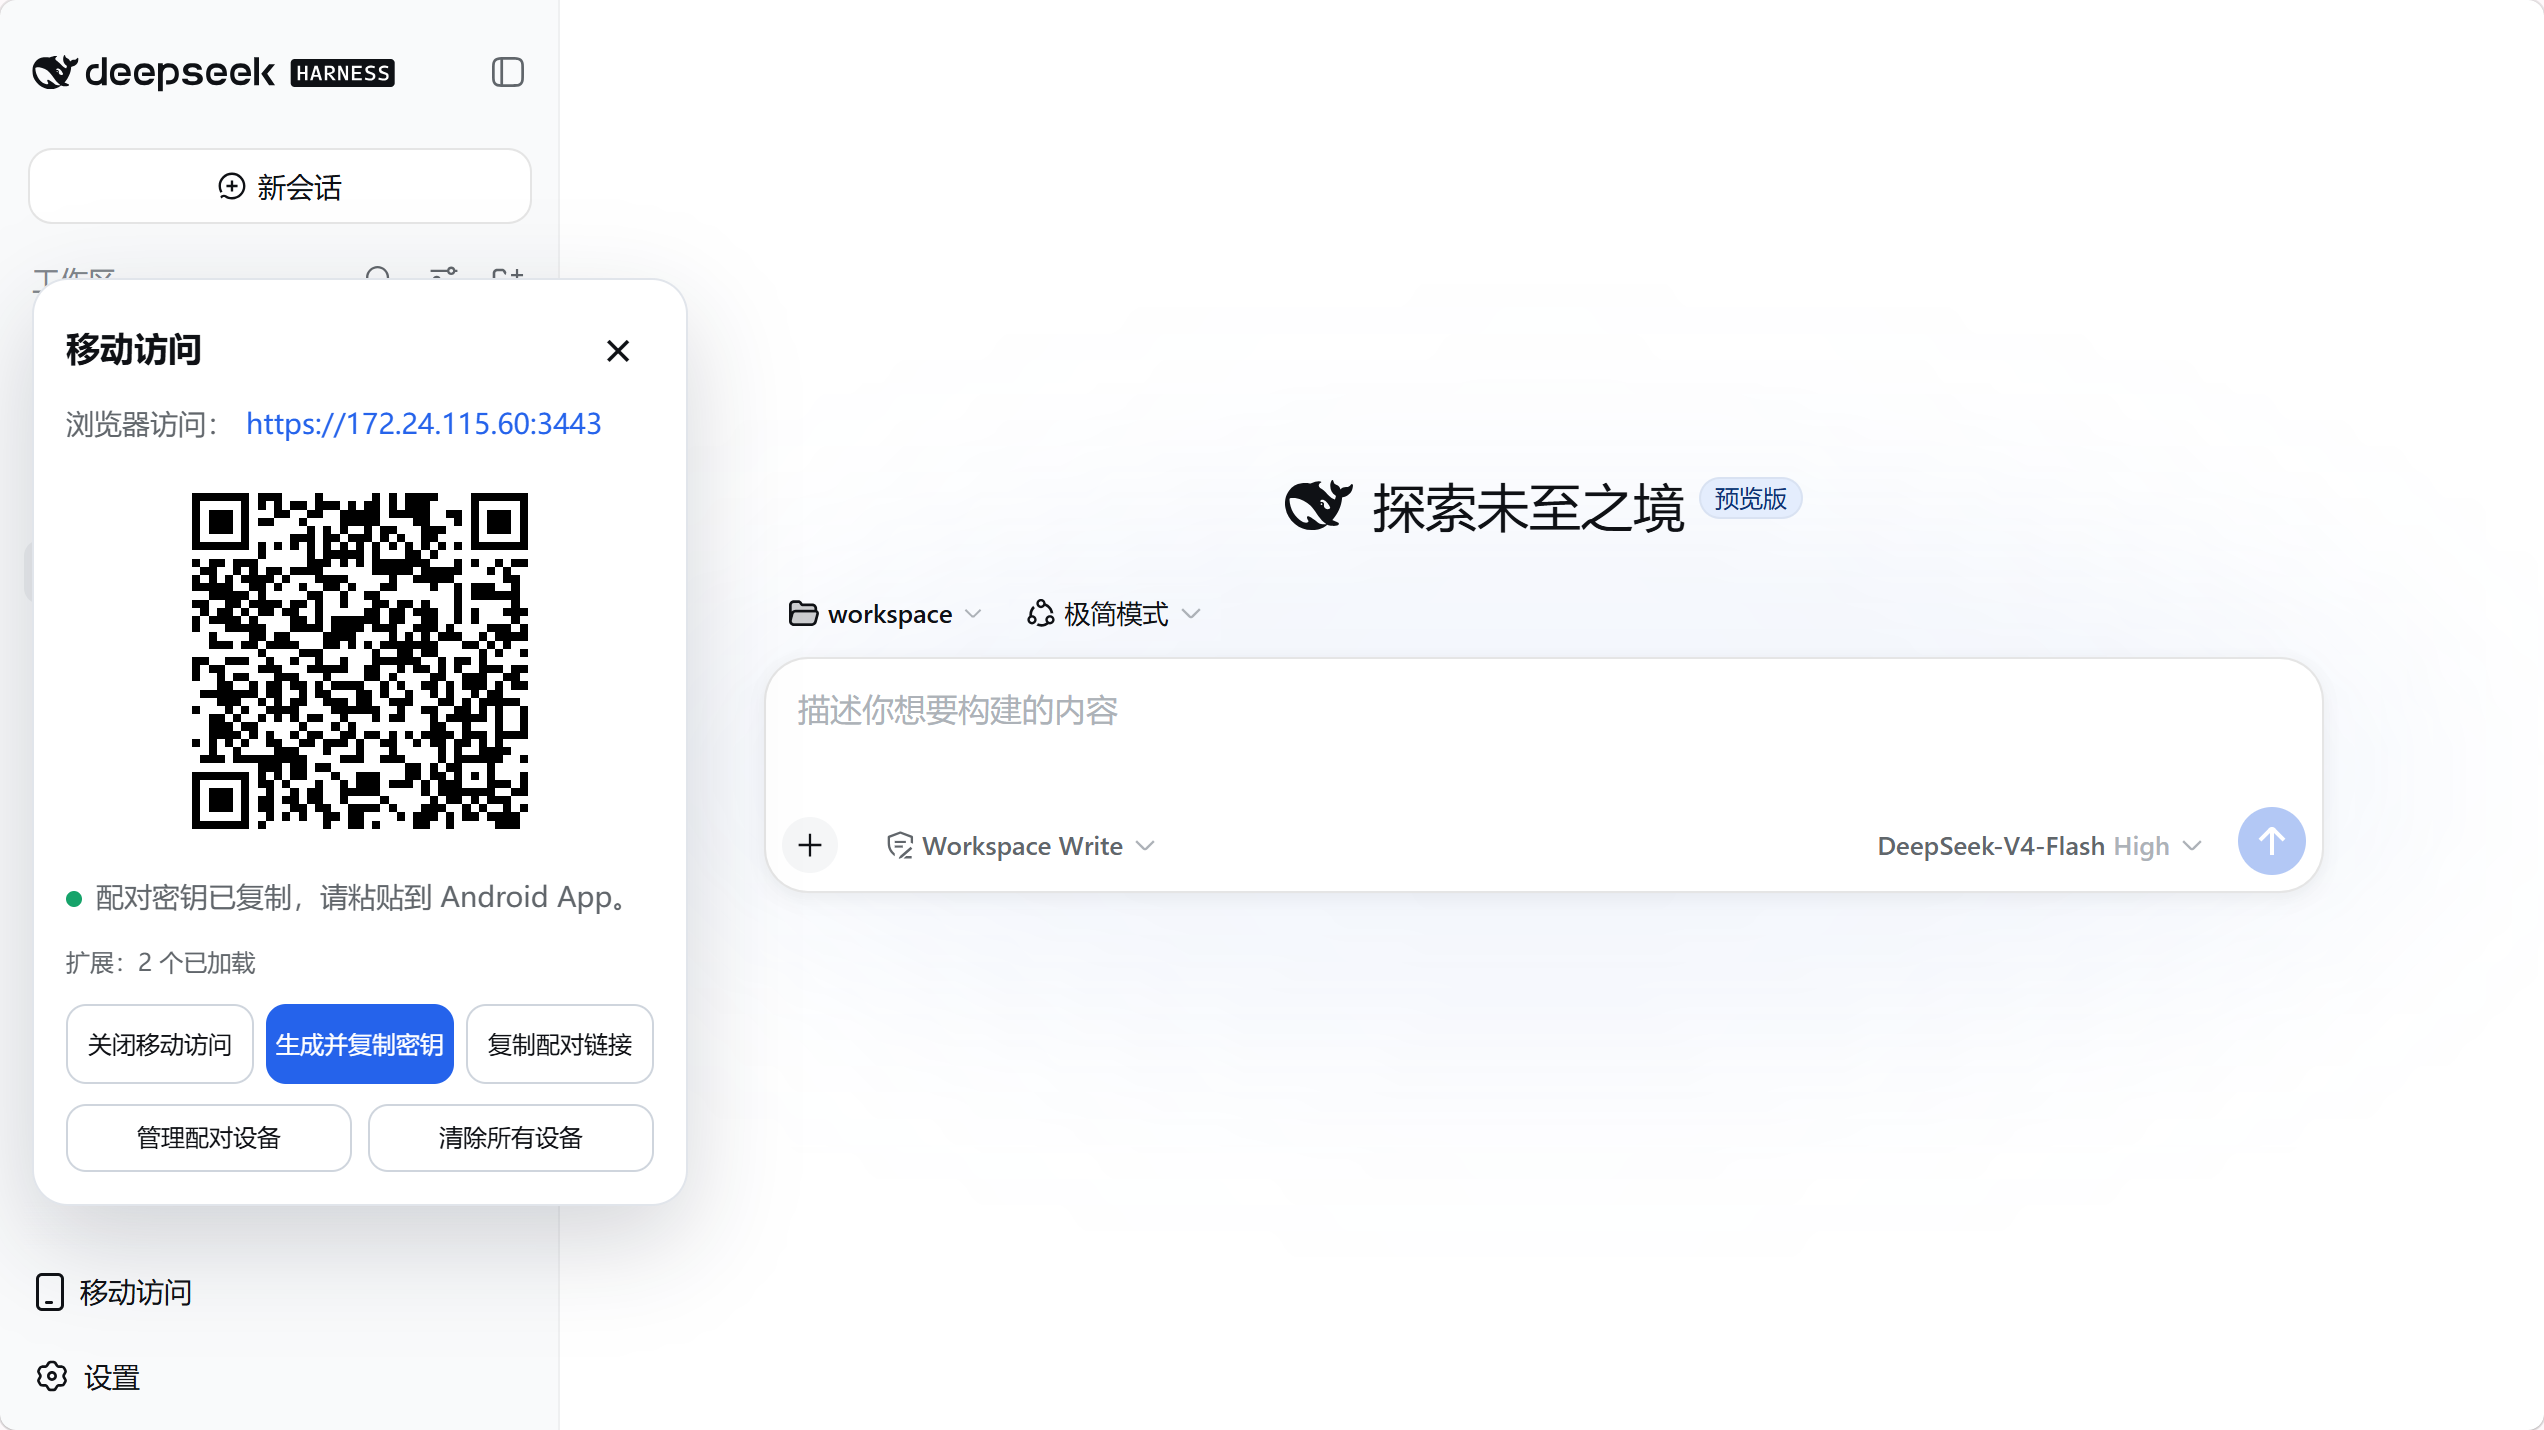This screenshot has height=1430, width=2544.
Task: Click the deepseek whale logo in sidebar
Action: (55, 72)
